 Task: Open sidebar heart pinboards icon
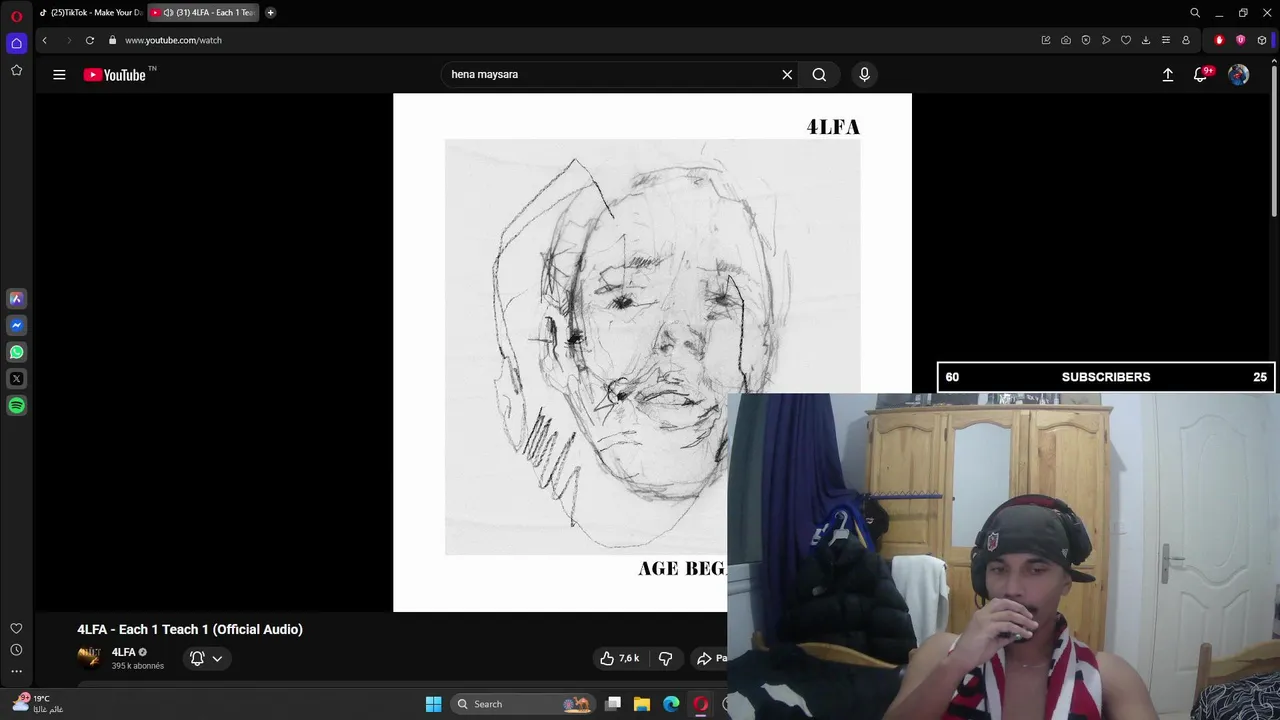click(16, 628)
